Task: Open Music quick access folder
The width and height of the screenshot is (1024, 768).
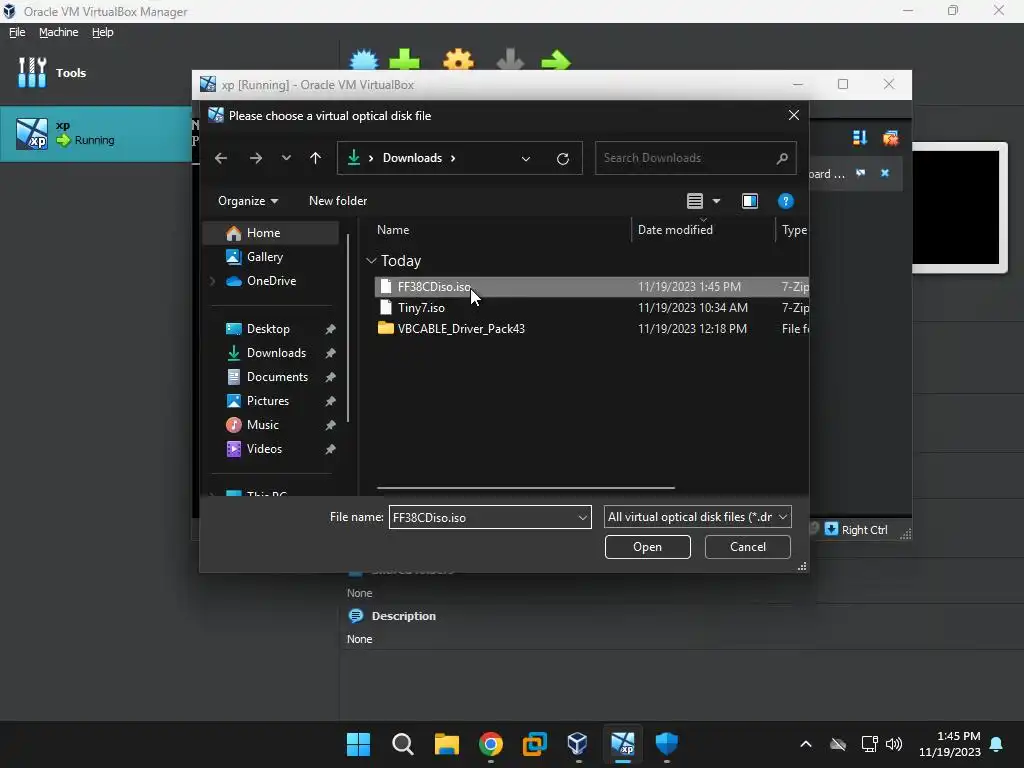Action: point(263,425)
